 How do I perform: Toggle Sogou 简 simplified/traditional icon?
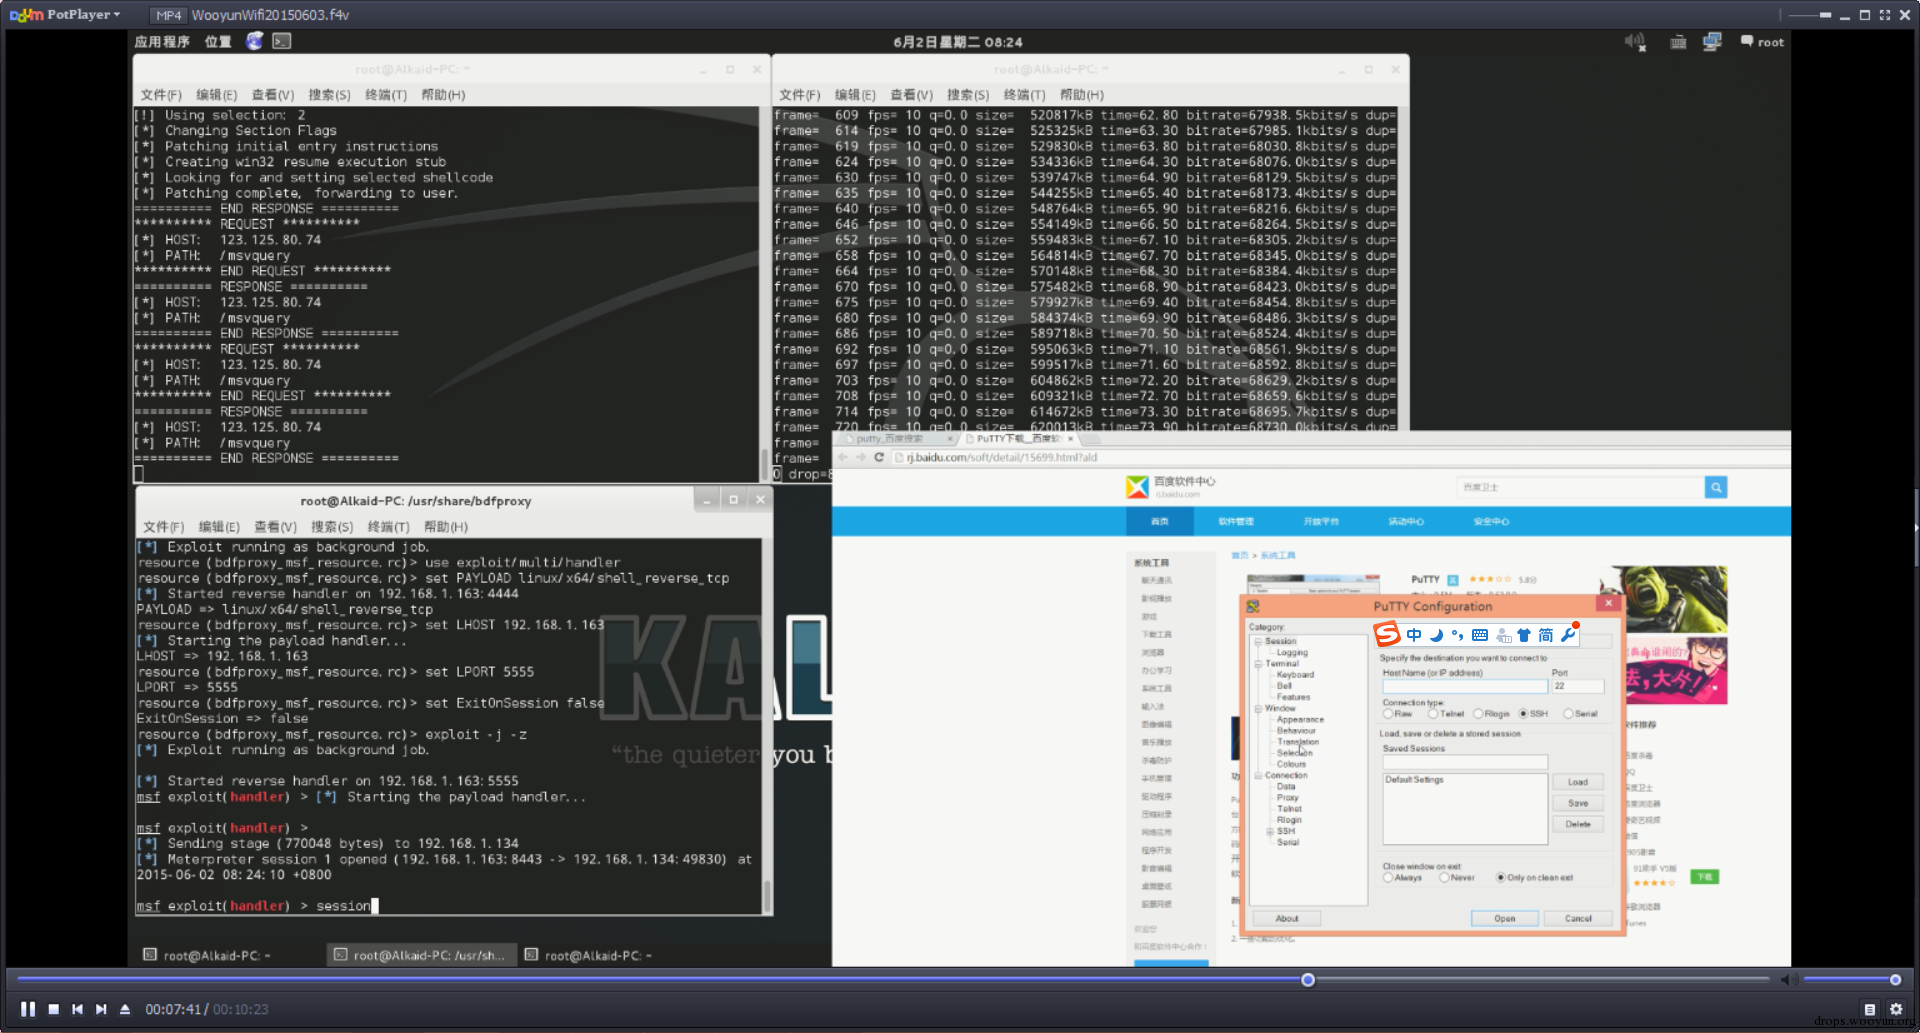pyautogui.click(x=1546, y=635)
